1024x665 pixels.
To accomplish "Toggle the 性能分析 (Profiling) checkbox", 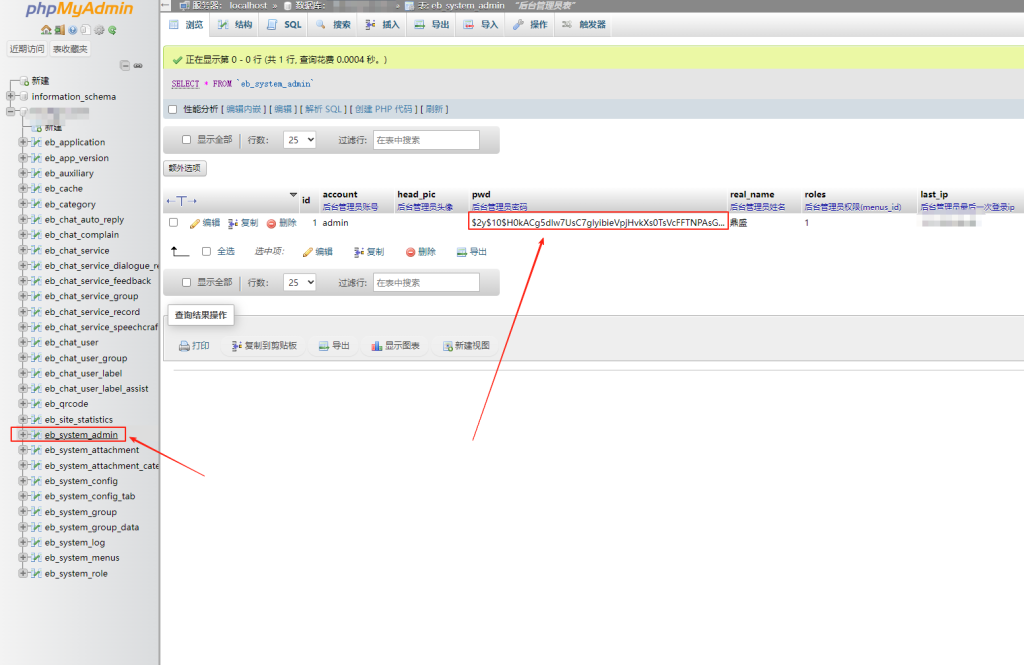I will click(172, 108).
